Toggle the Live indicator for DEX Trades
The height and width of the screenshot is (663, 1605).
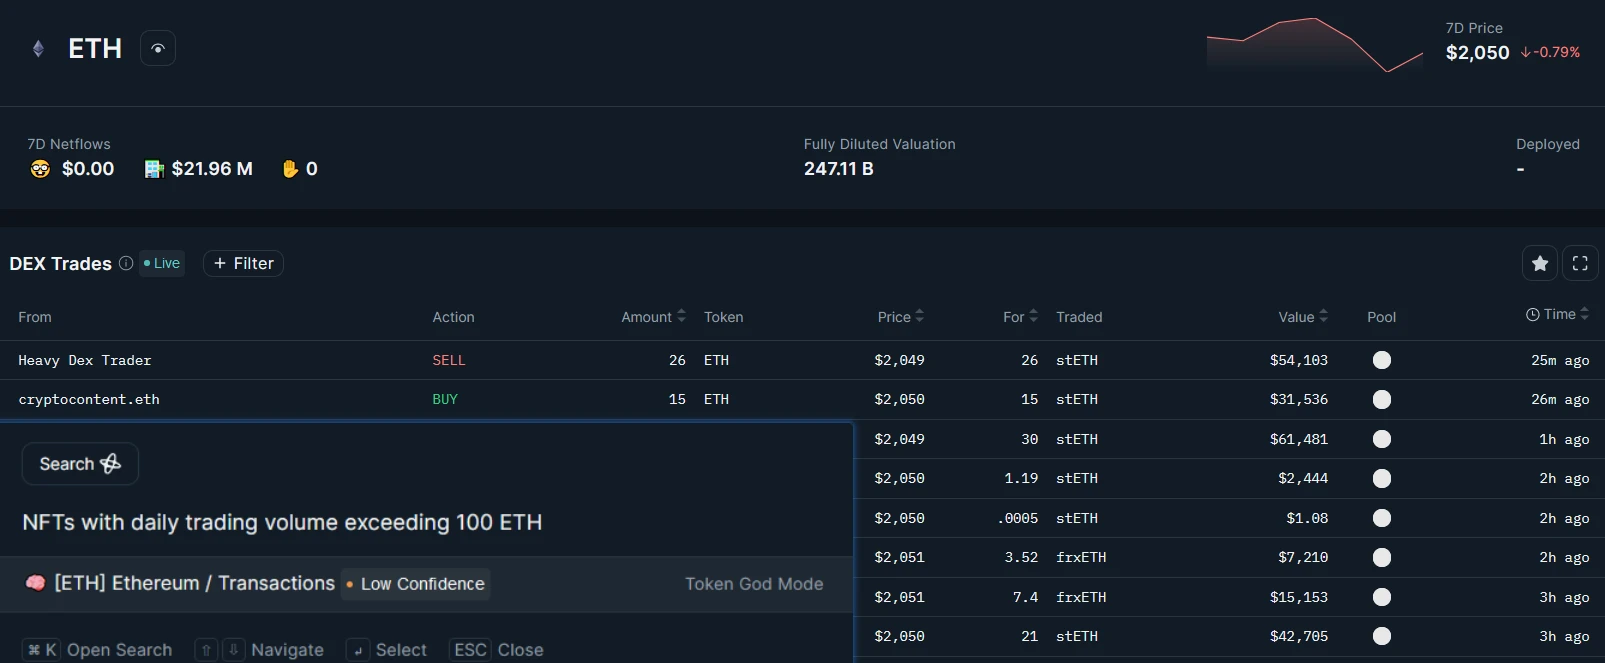tap(162, 263)
